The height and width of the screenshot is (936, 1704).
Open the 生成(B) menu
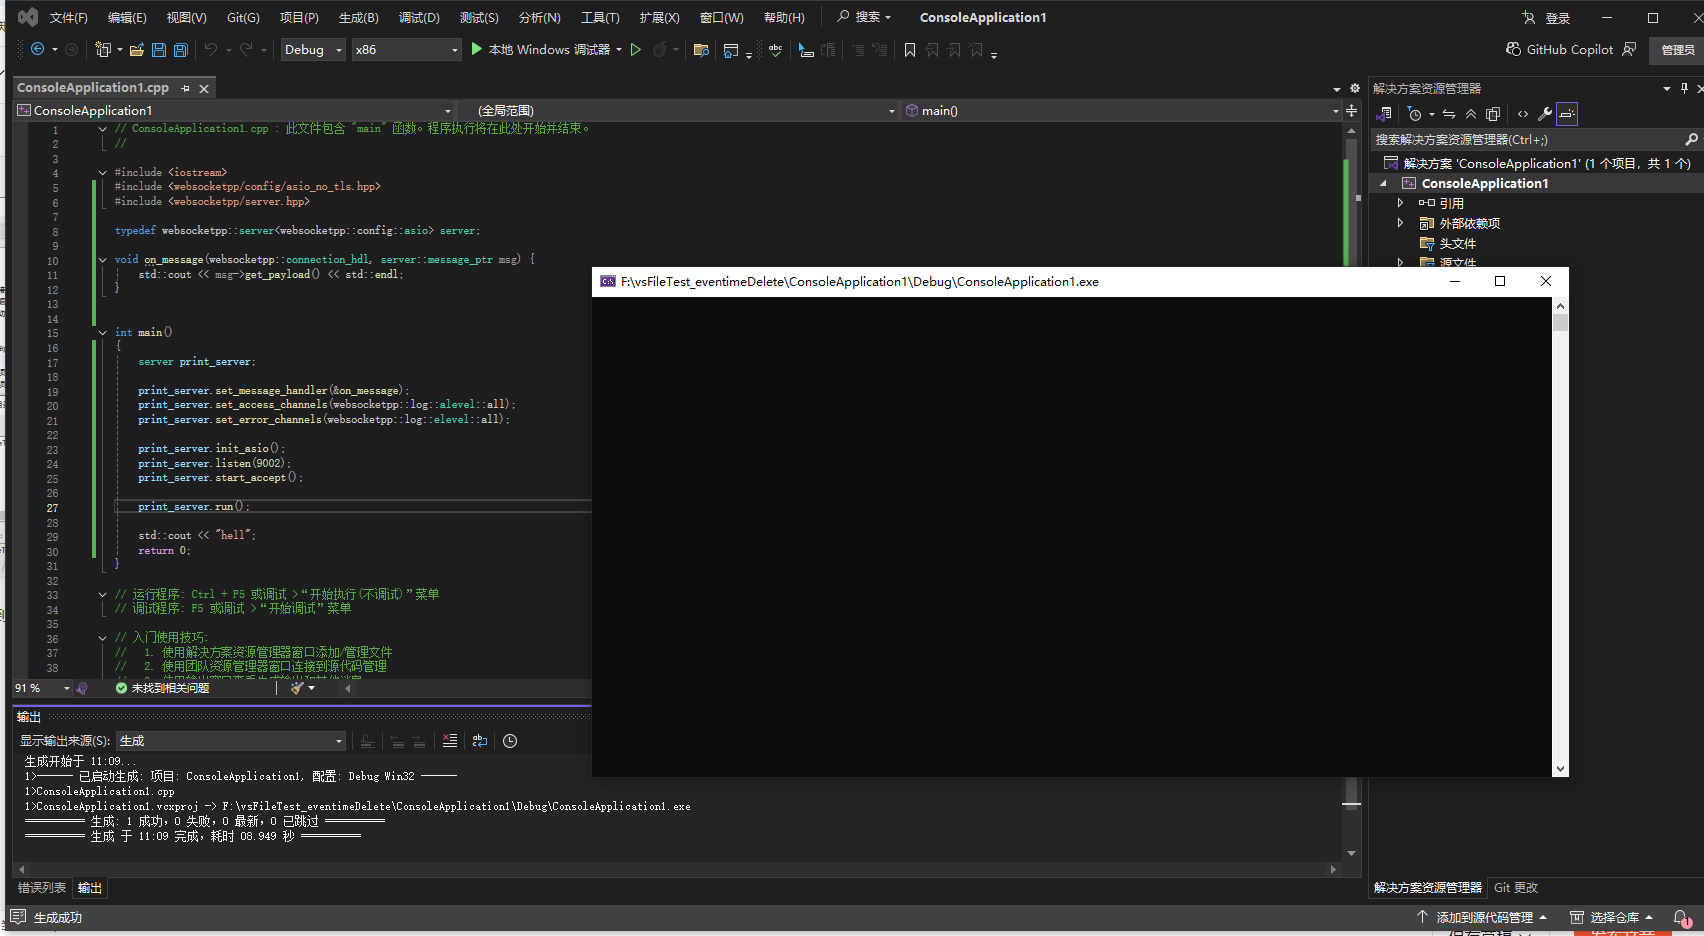358,17
